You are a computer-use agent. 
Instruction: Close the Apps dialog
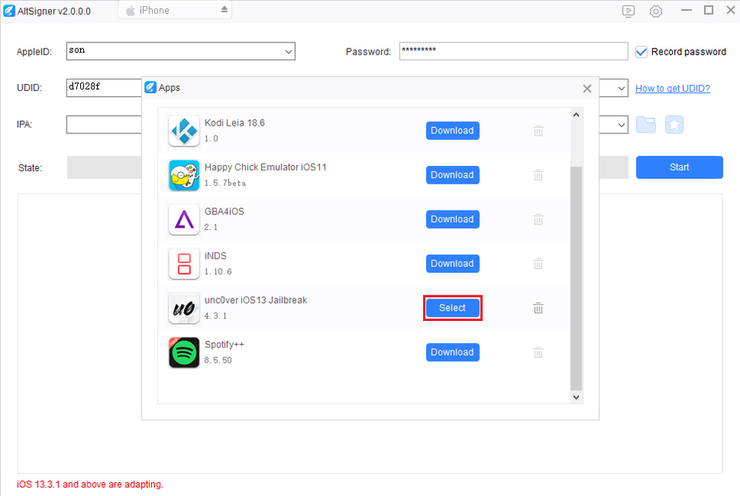[587, 88]
